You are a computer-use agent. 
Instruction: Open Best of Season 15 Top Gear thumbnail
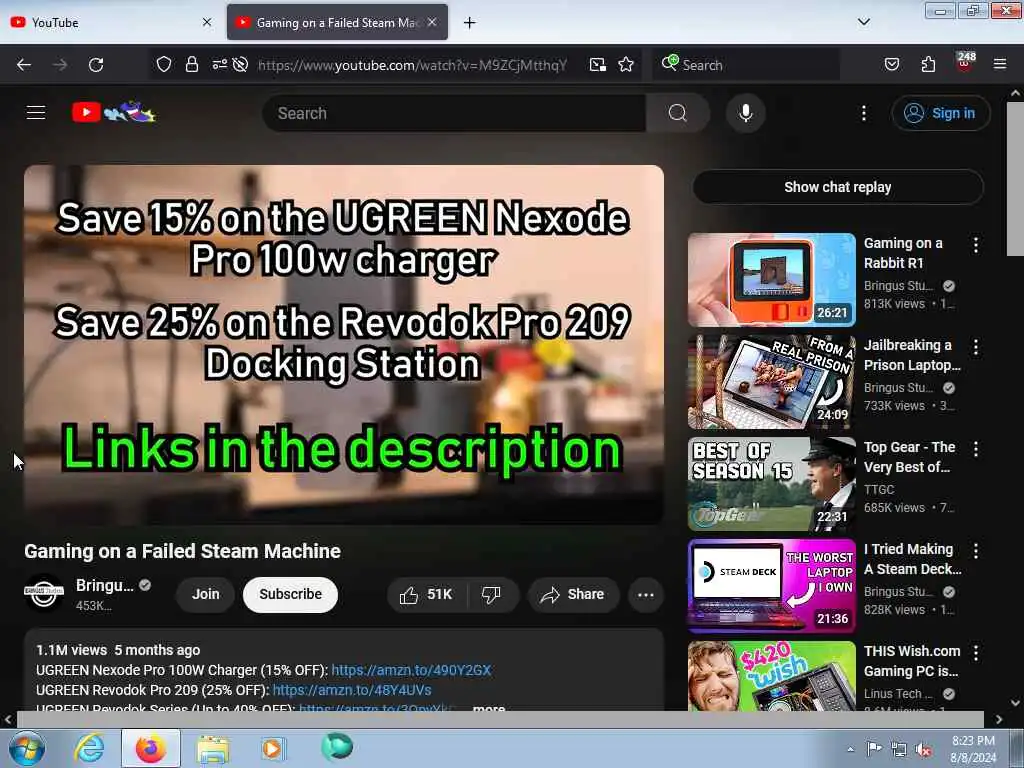coord(772,483)
